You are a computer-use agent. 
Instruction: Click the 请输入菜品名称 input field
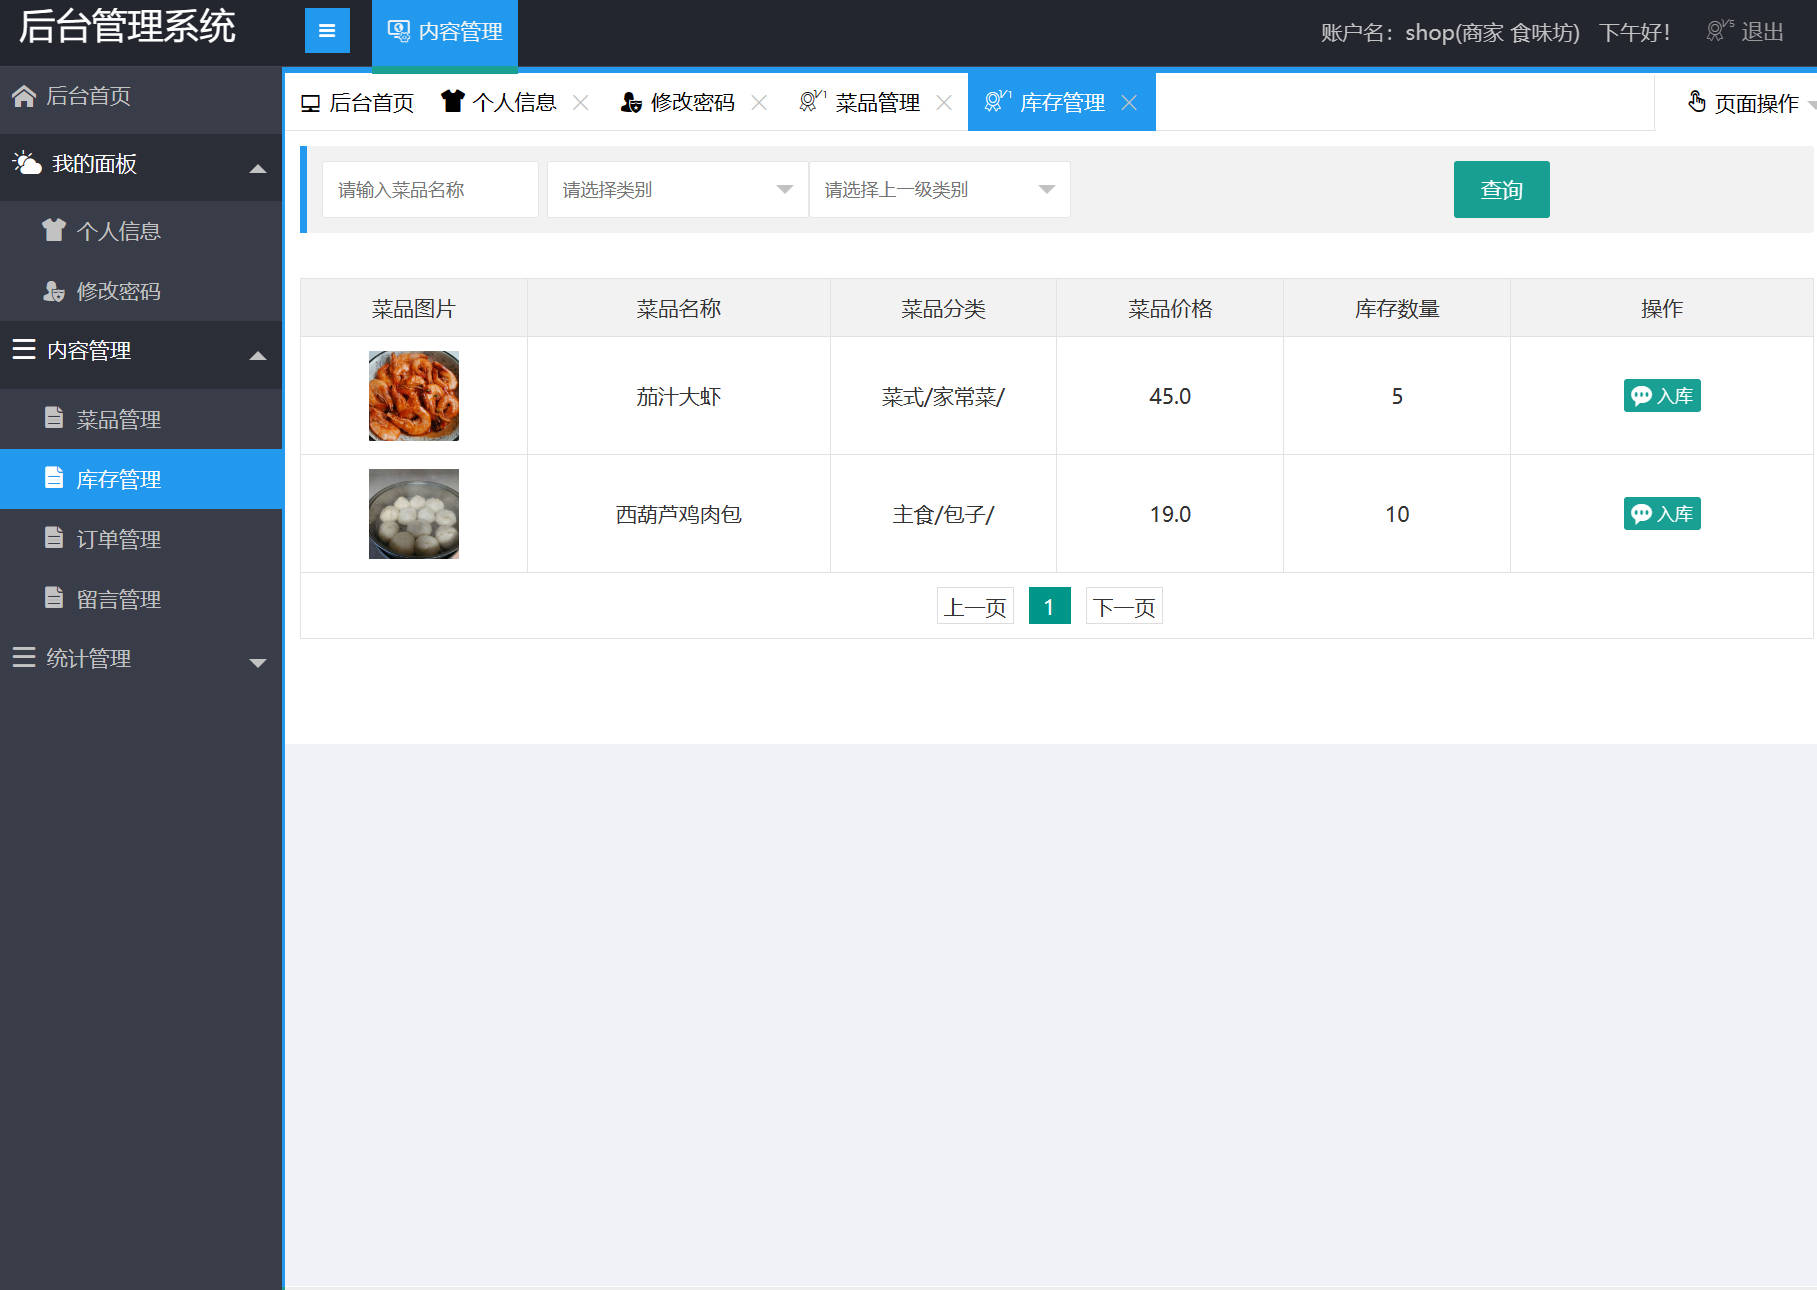[x=430, y=189]
